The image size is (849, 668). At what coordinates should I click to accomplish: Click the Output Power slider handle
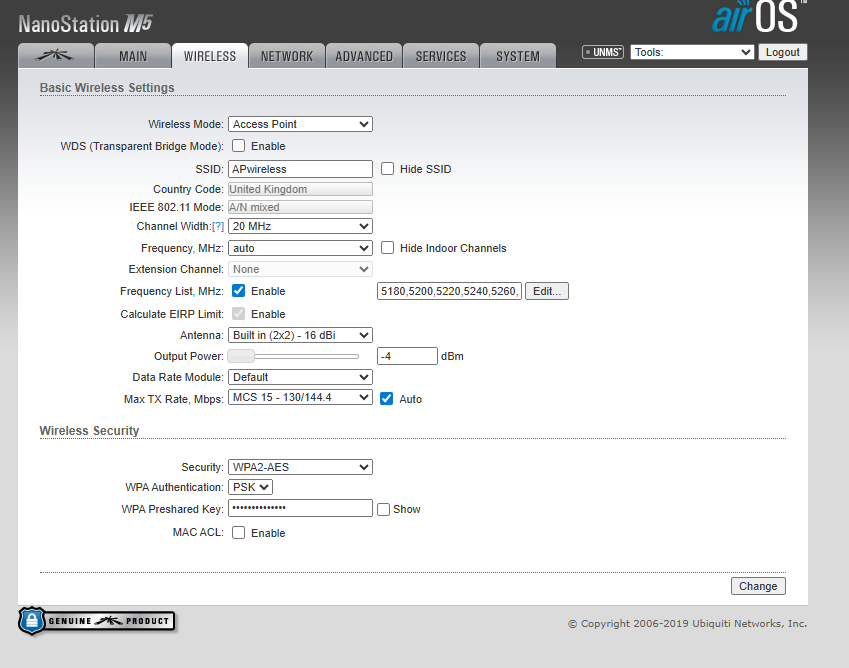coord(241,356)
